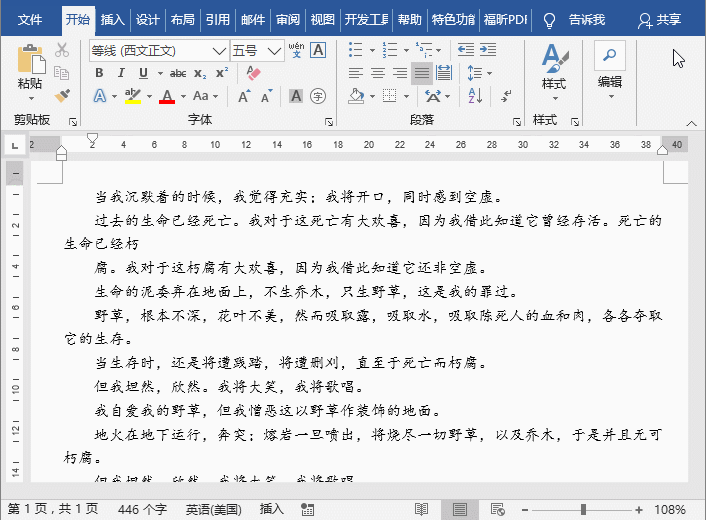Open the line spacing dropdown arrow
Screen dimensions: 706x520
490,73
